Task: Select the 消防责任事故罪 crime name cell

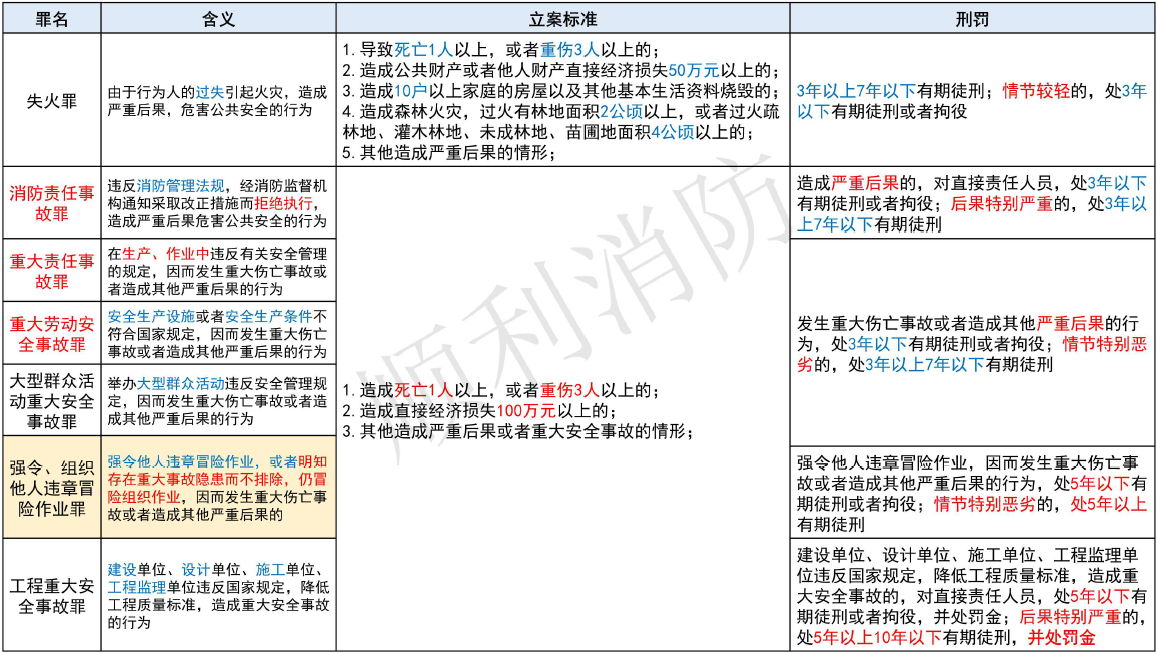Action: pyautogui.click(x=51, y=203)
